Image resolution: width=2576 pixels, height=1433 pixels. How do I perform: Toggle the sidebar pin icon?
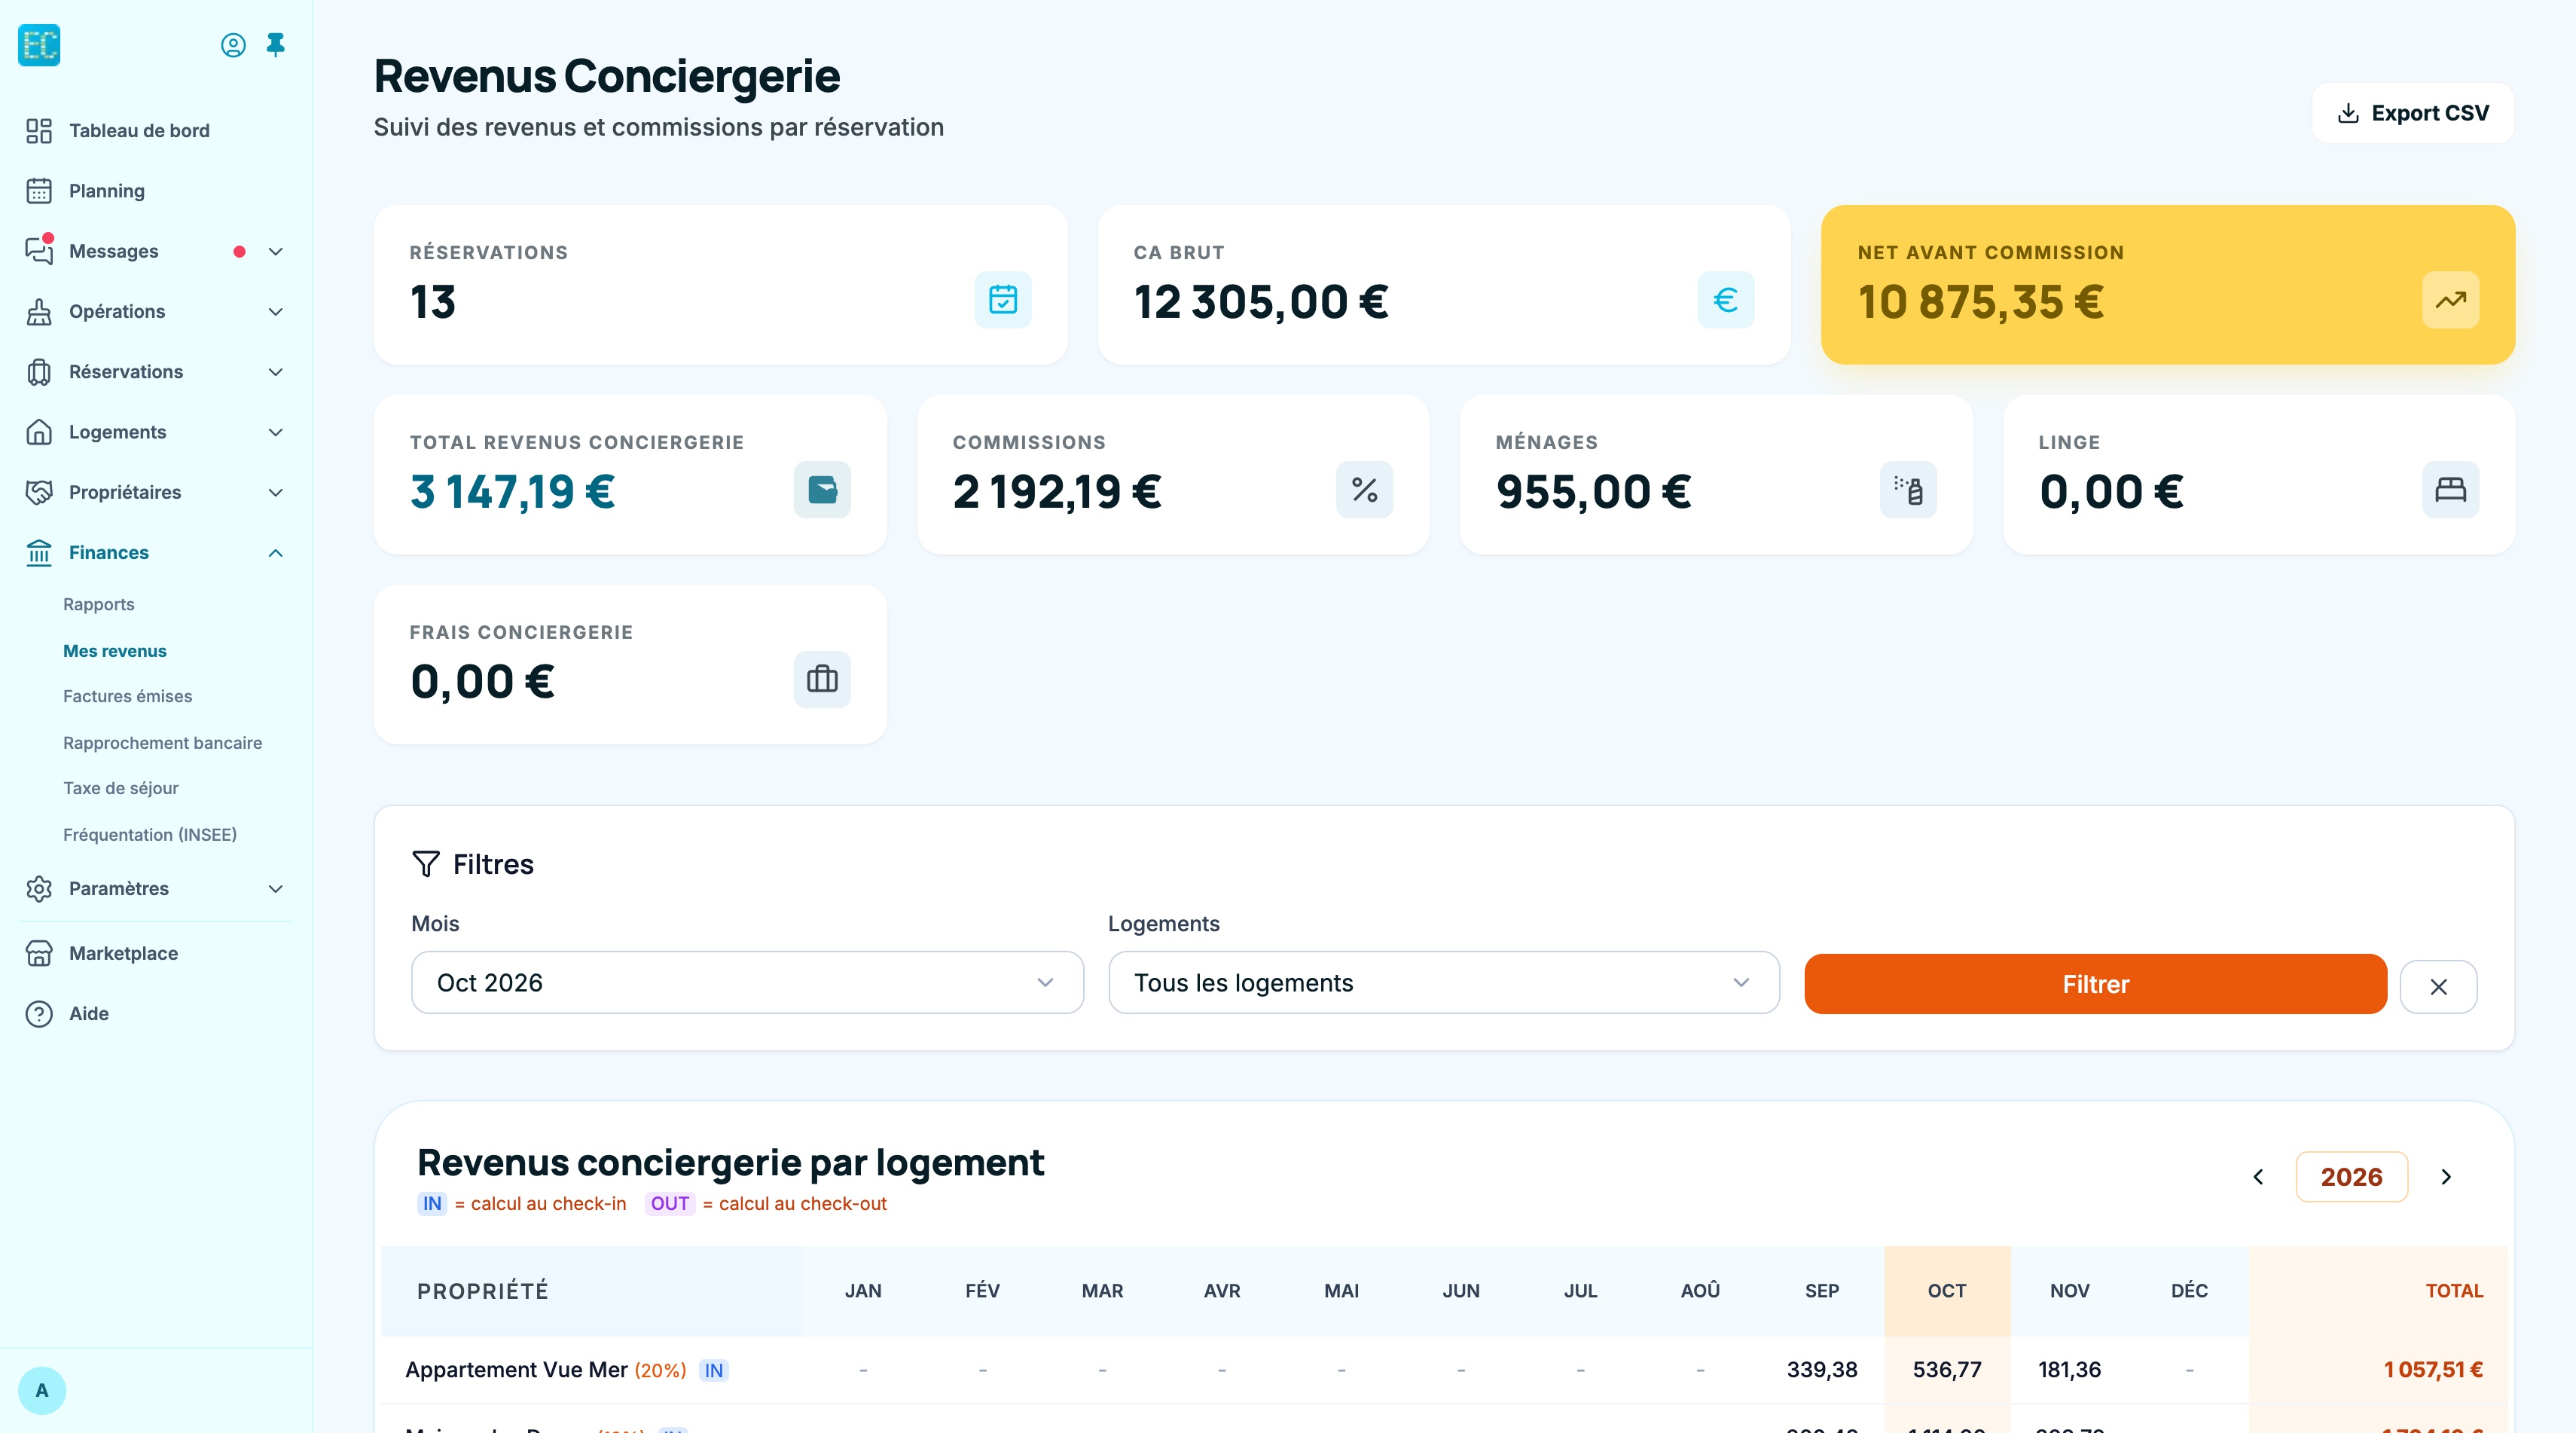(x=276, y=45)
